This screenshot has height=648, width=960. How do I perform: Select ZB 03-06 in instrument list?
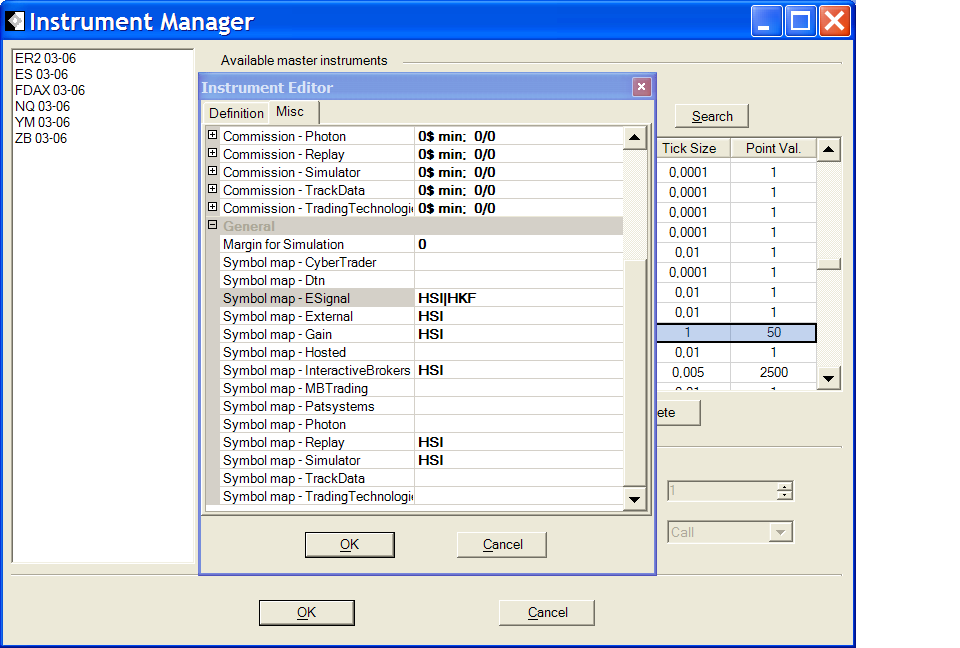click(x=40, y=138)
